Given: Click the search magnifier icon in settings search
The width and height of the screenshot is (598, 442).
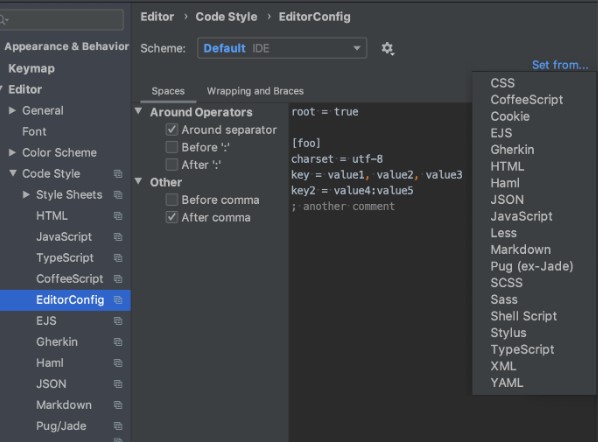Looking at the screenshot, I should (x=3, y=20).
